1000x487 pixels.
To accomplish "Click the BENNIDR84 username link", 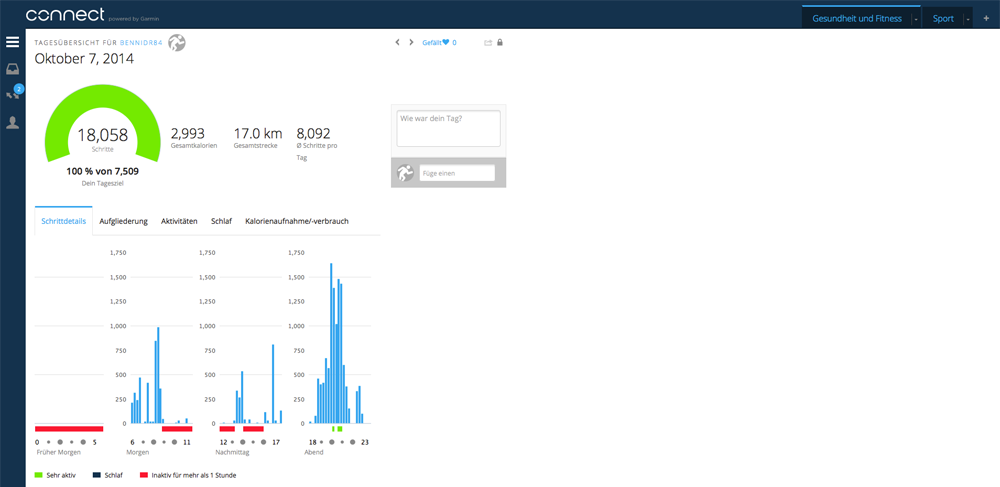I will pos(140,43).
